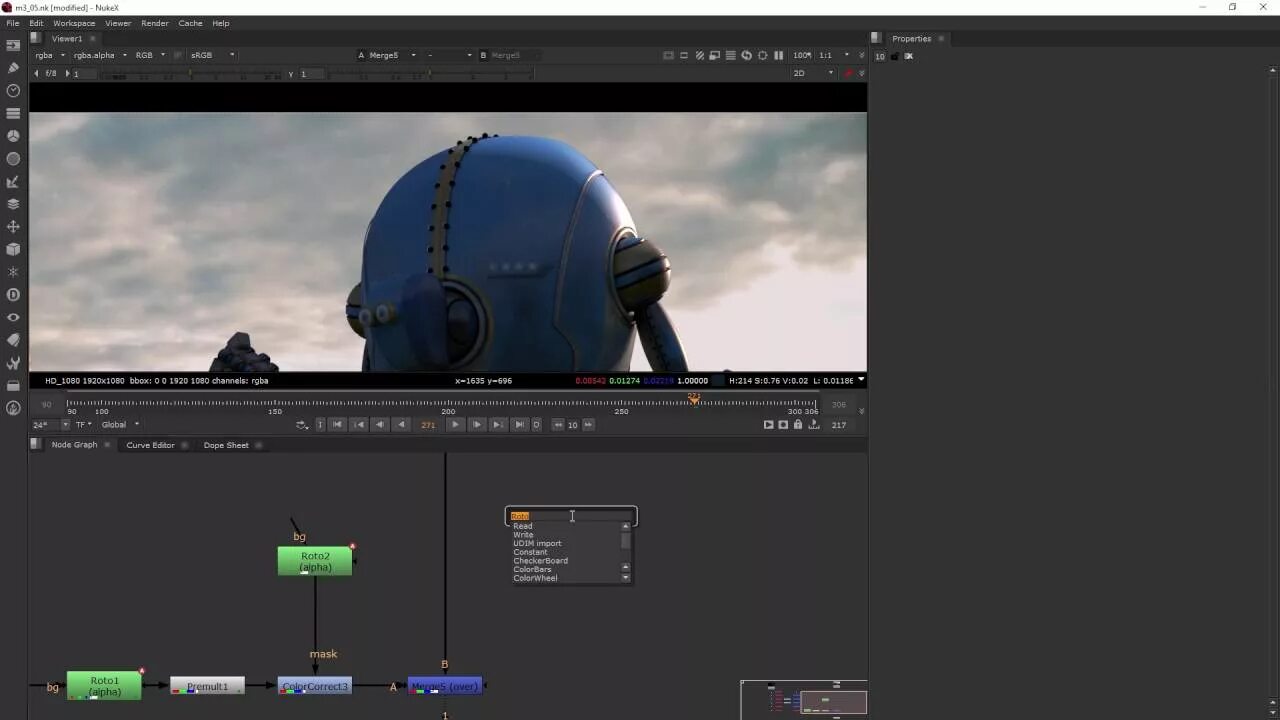Open the 2D view mode dropdown

tap(813, 73)
